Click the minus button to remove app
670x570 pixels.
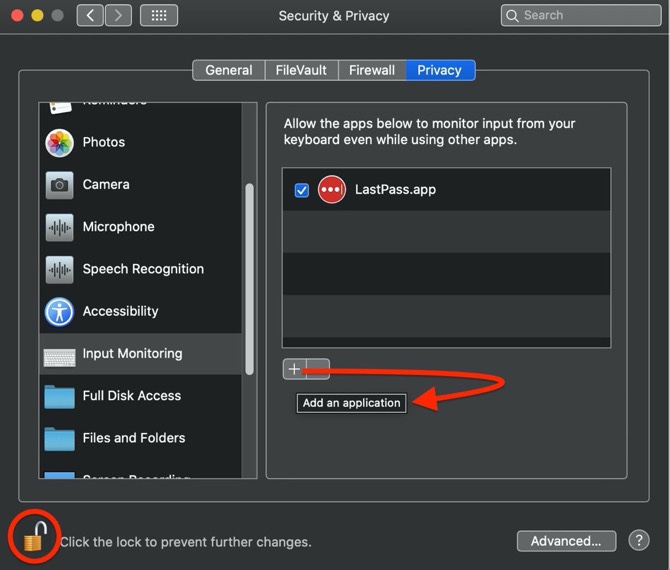pyautogui.click(x=318, y=369)
